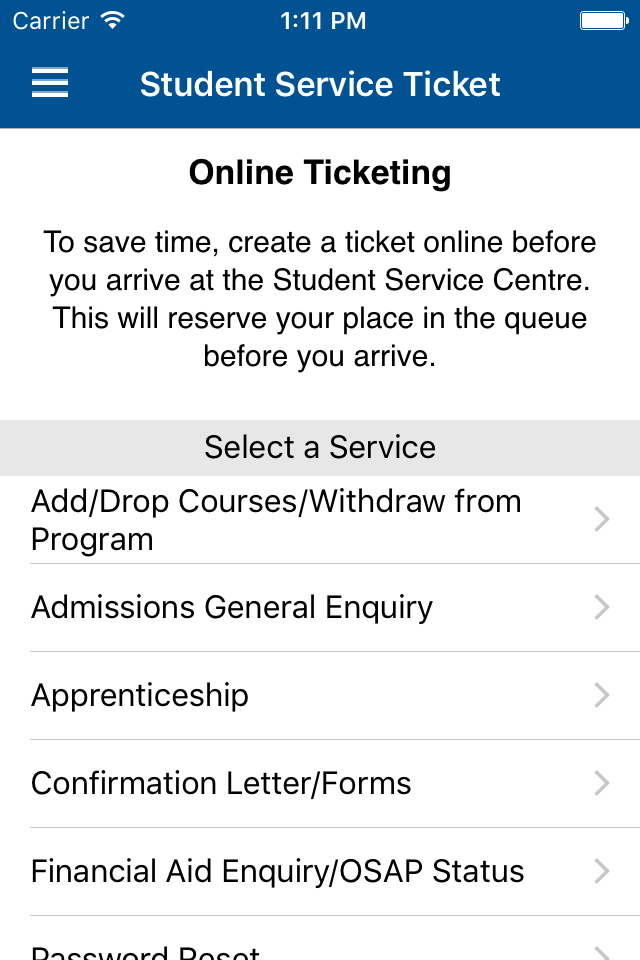Screen dimensions: 640x960
Task: Tap the 1:11 PM clock
Action: coord(323,21)
